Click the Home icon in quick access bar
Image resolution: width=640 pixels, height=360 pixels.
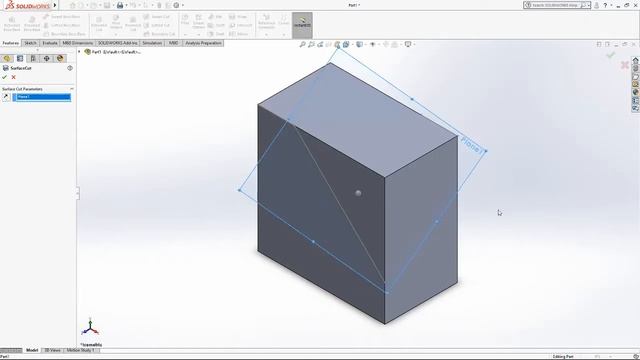click(x=73, y=5)
